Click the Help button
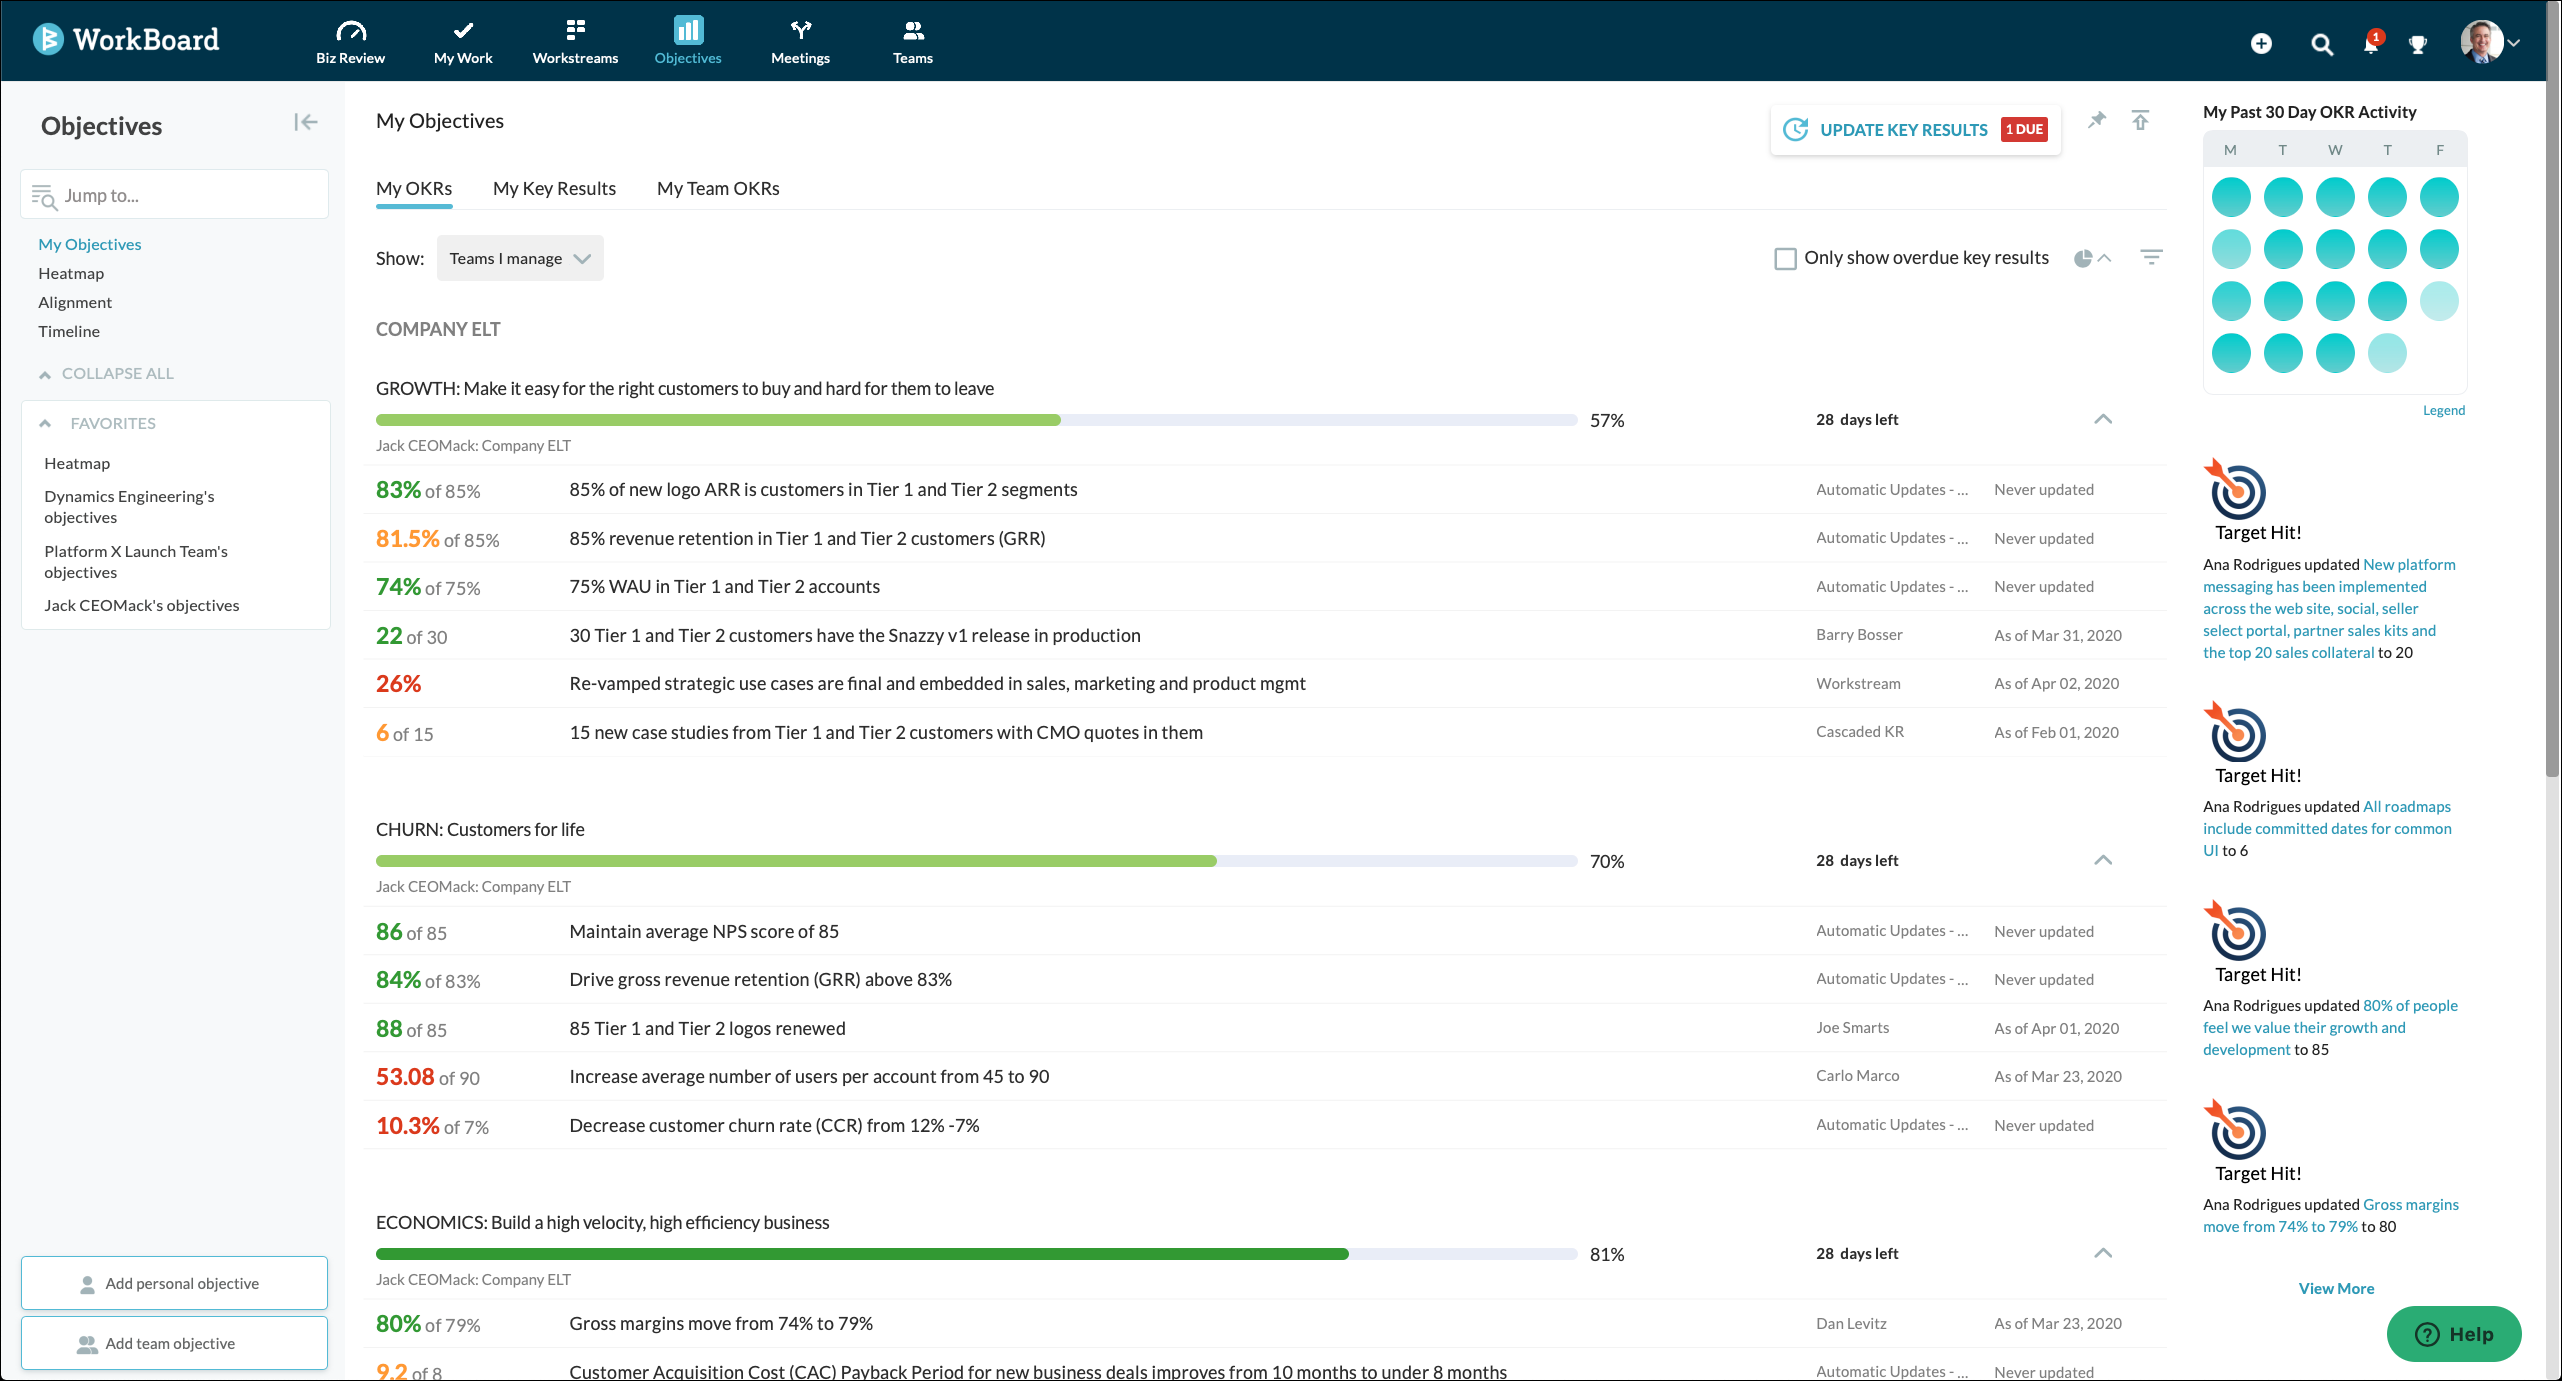 coord(2454,1334)
